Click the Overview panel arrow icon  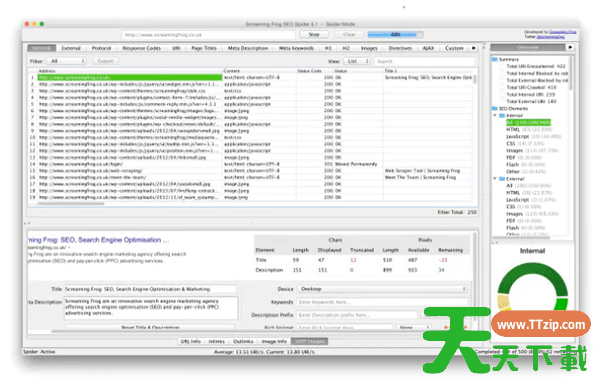[x=570, y=47]
